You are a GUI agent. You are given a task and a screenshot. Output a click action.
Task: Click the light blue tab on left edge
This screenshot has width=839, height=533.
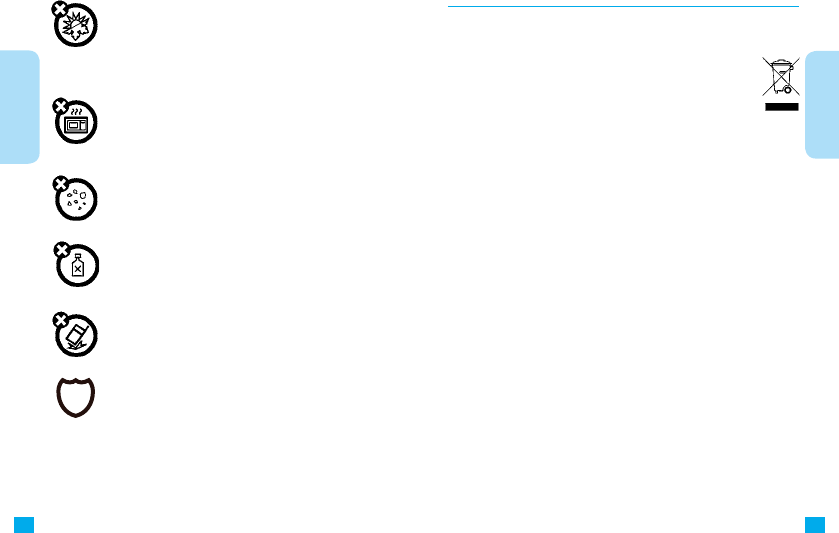pos(20,107)
